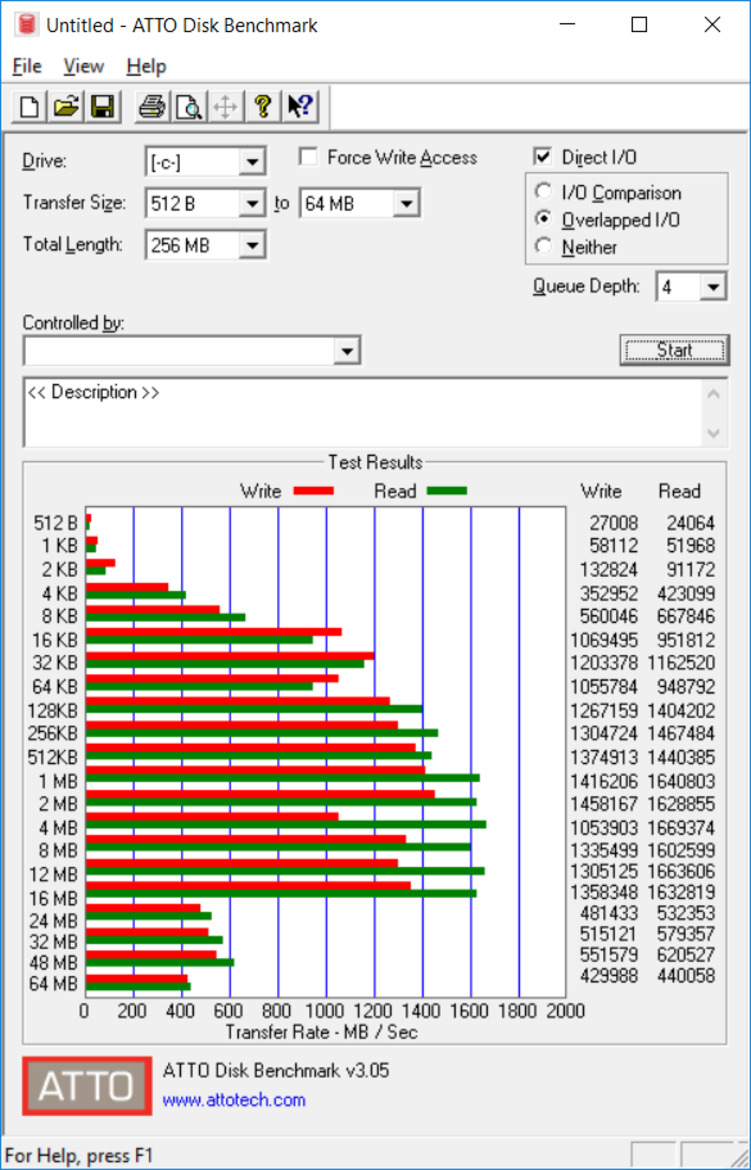Close the ATTO Disk Benchmark window

click(712, 25)
